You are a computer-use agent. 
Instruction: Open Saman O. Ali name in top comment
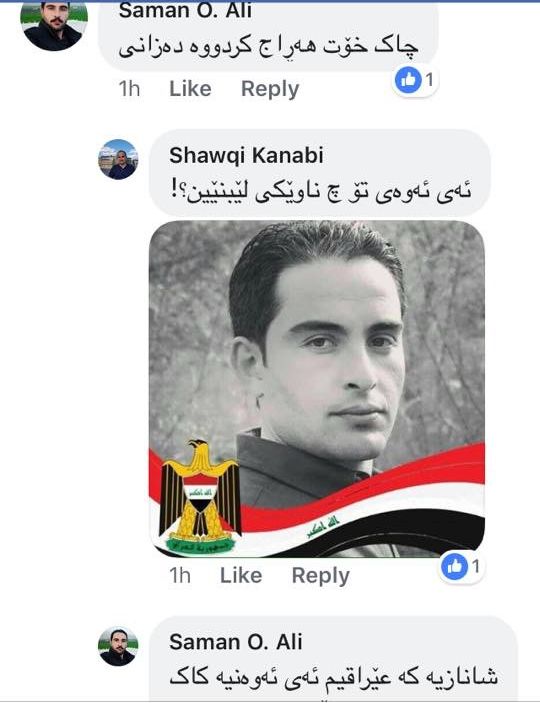pyautogui.click(x=185, y=11)
